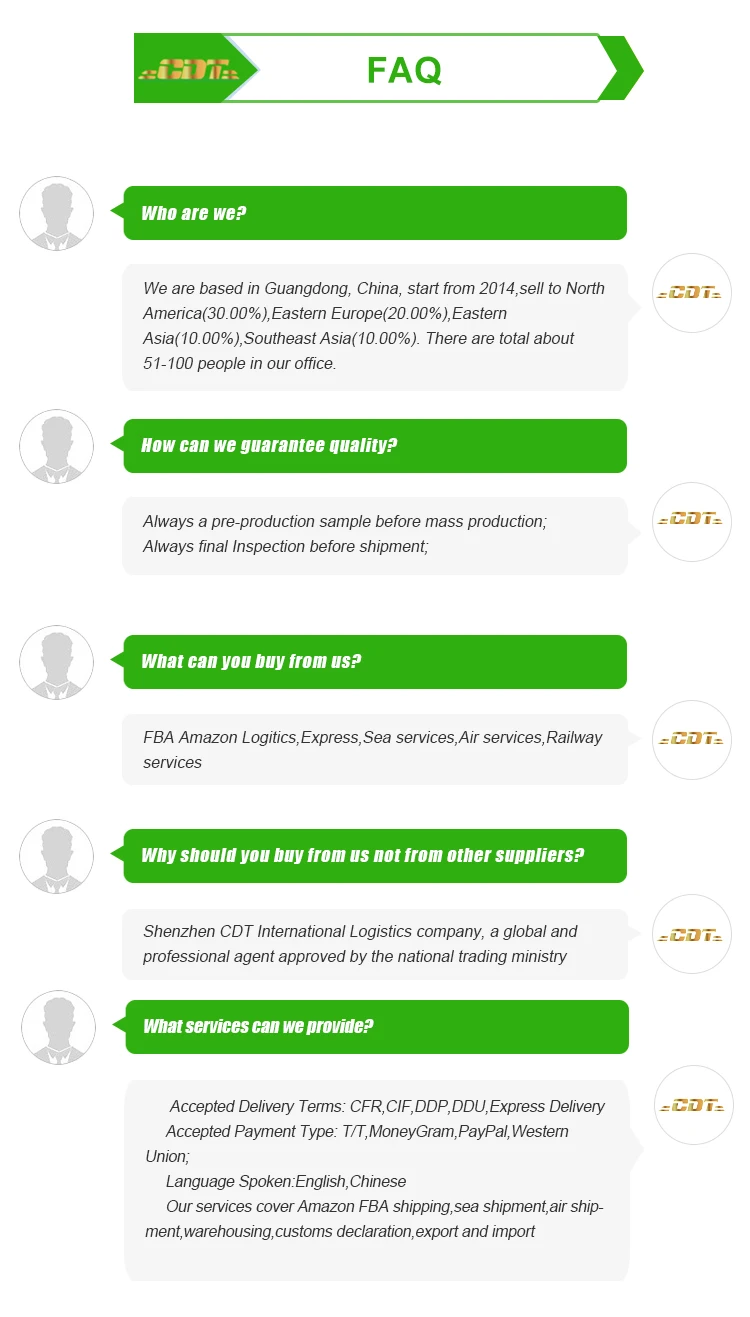Viewport: 750px width, 1317px height.
Task: Click the answer text about Guangdong, China
Action: pyautogui.click(x=374, y=326)
